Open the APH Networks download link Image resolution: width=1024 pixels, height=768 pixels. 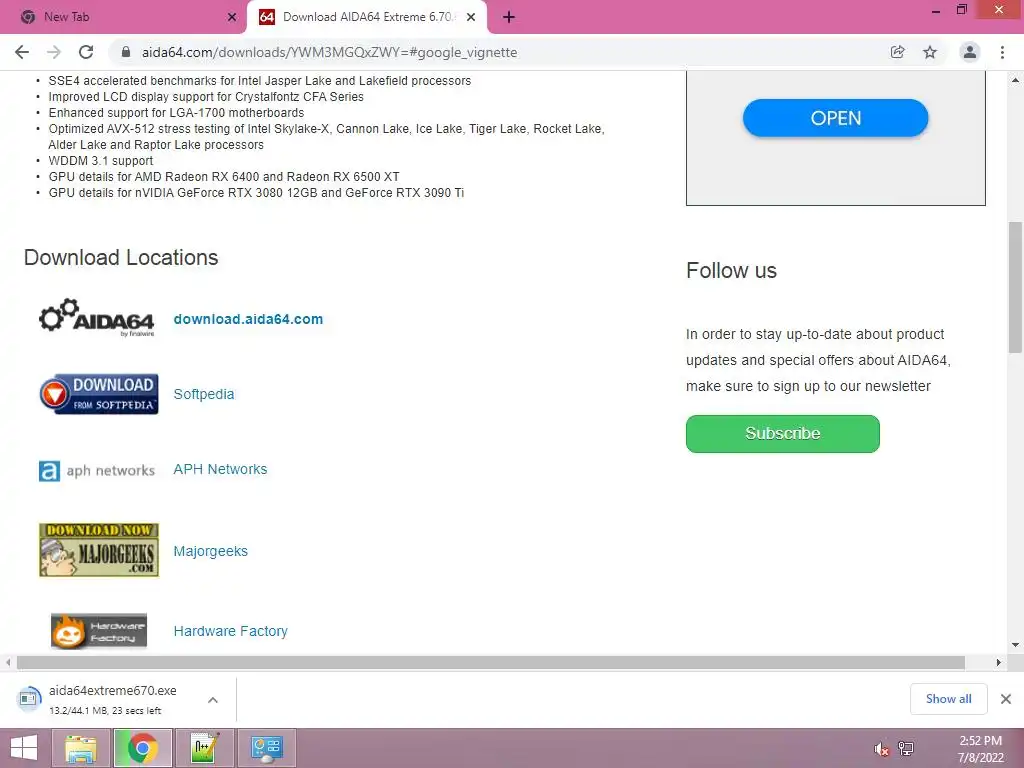[220, 470]
